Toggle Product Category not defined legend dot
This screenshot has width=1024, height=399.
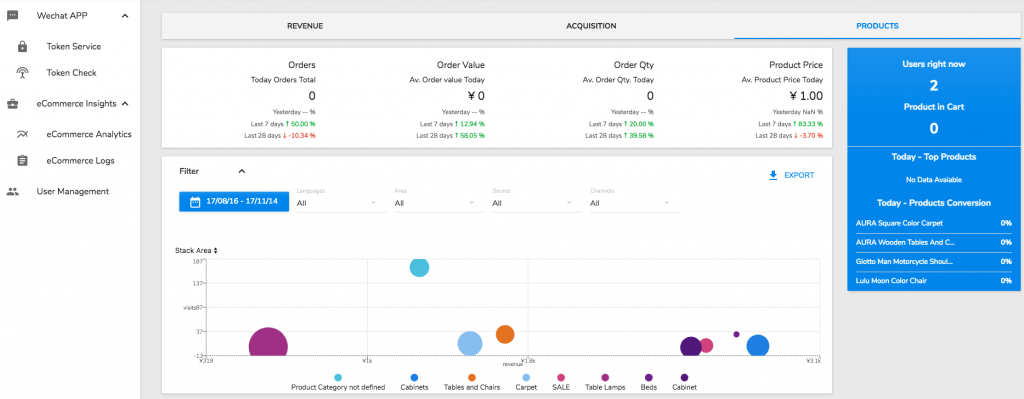pyautogui.click(x=338, y=377)
